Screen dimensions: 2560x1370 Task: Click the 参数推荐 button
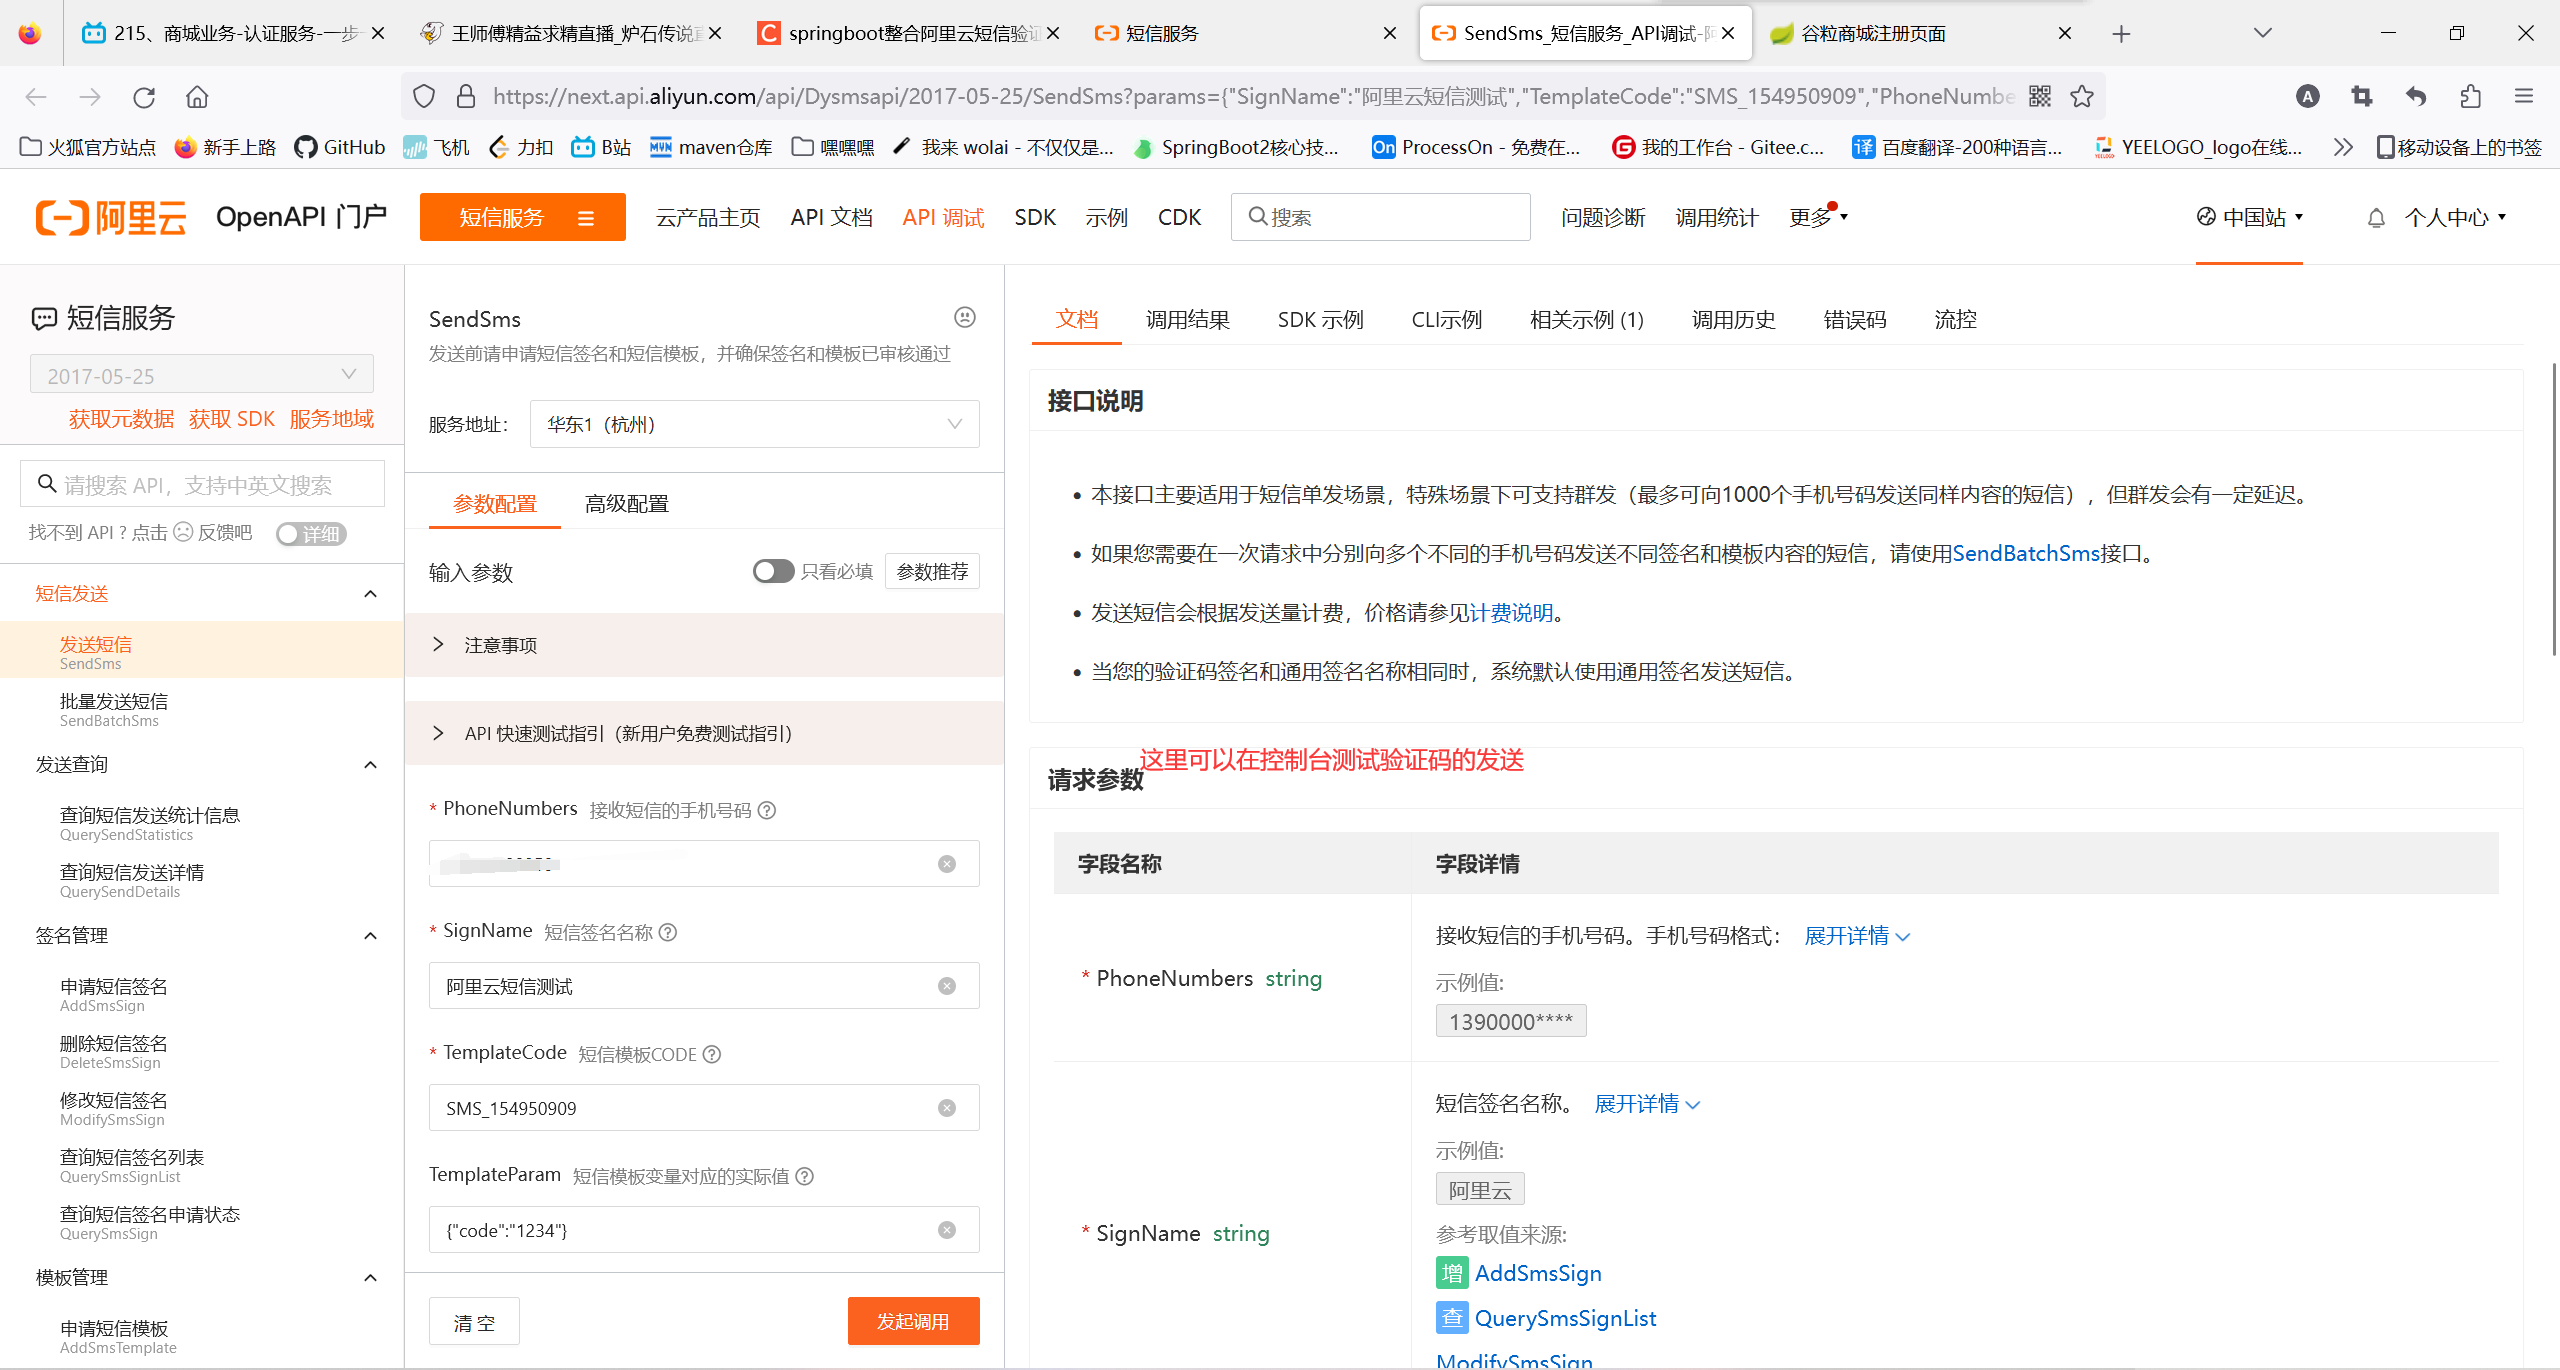(932, 571)
